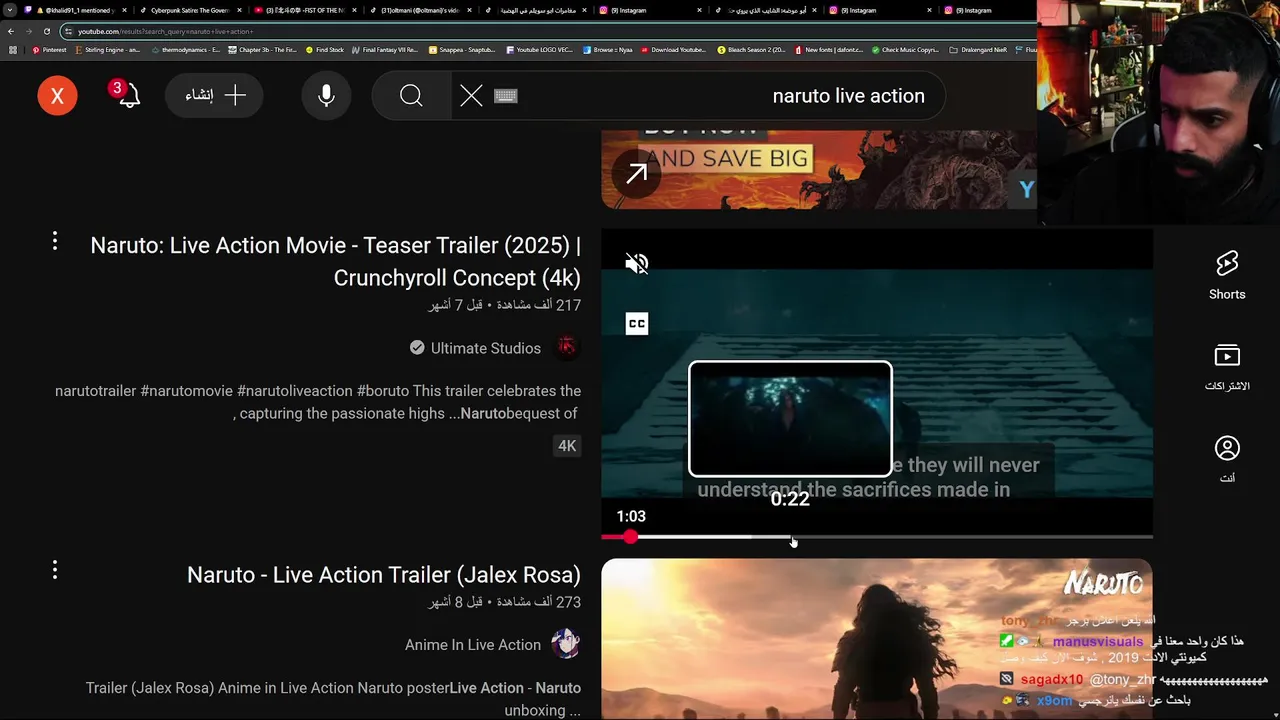
Task: Close the '@khalid91_1 mentioned' tab
Action: click(x=124, y=10)
